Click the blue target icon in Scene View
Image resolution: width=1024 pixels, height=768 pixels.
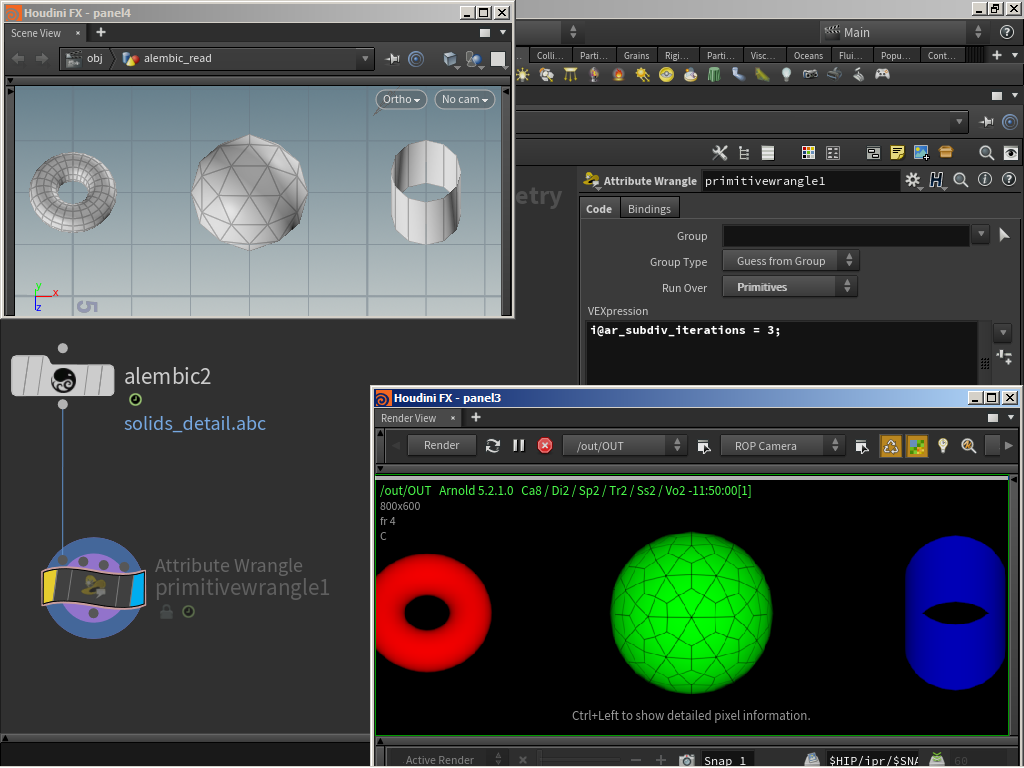click(416, 59)
